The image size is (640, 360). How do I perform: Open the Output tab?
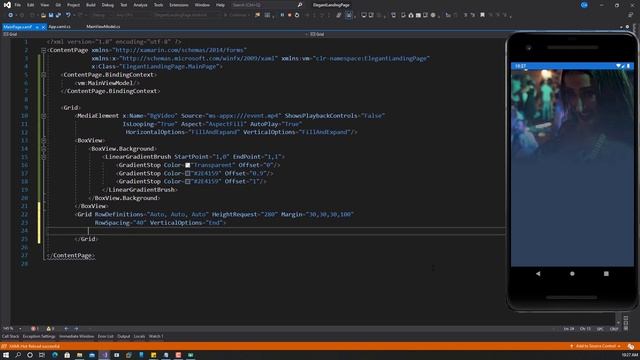coord(124,336)
